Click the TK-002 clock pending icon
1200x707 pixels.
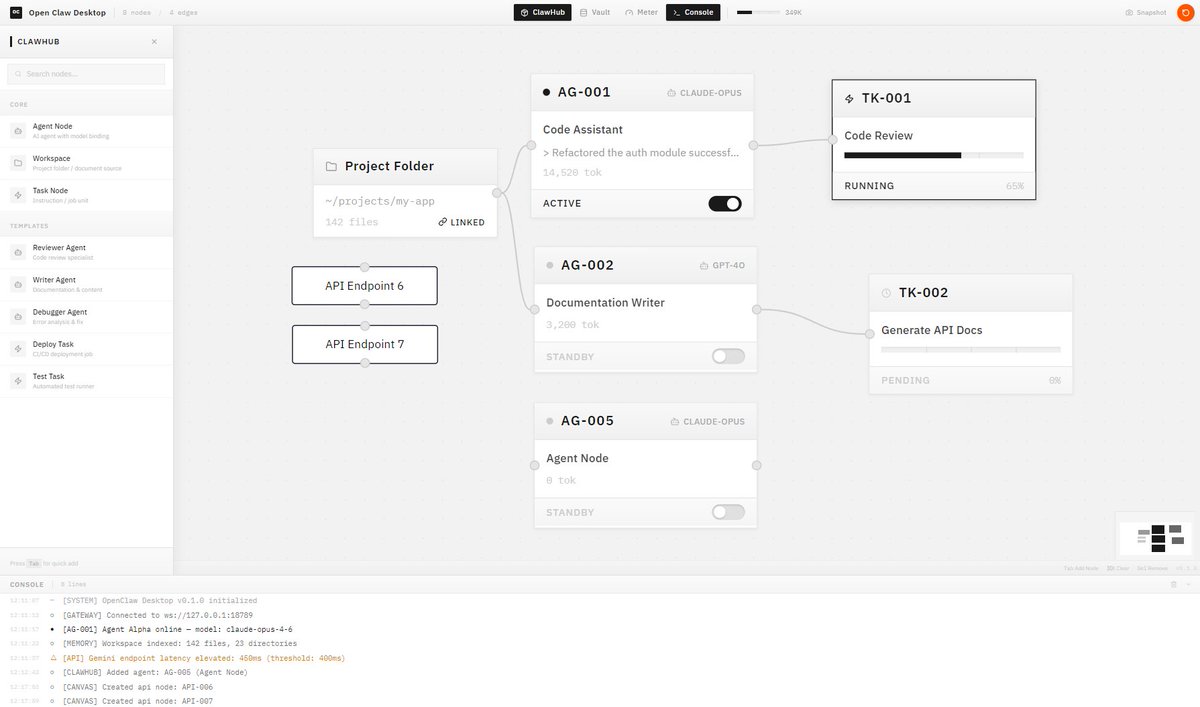pyautogui.click(x=886, y=293)
